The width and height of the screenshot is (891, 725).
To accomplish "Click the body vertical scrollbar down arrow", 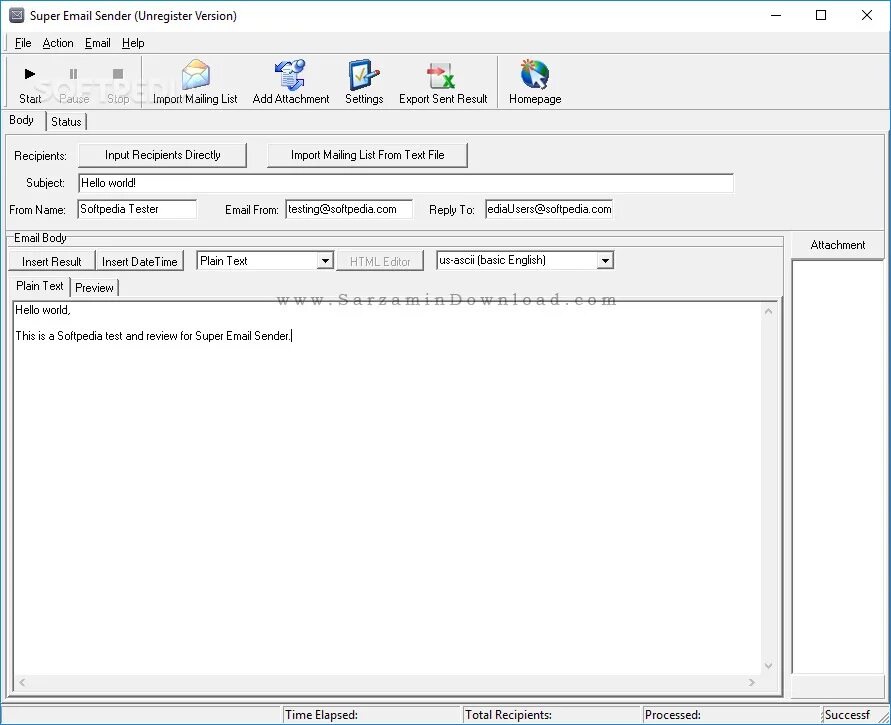I will [x=768, y=666].
